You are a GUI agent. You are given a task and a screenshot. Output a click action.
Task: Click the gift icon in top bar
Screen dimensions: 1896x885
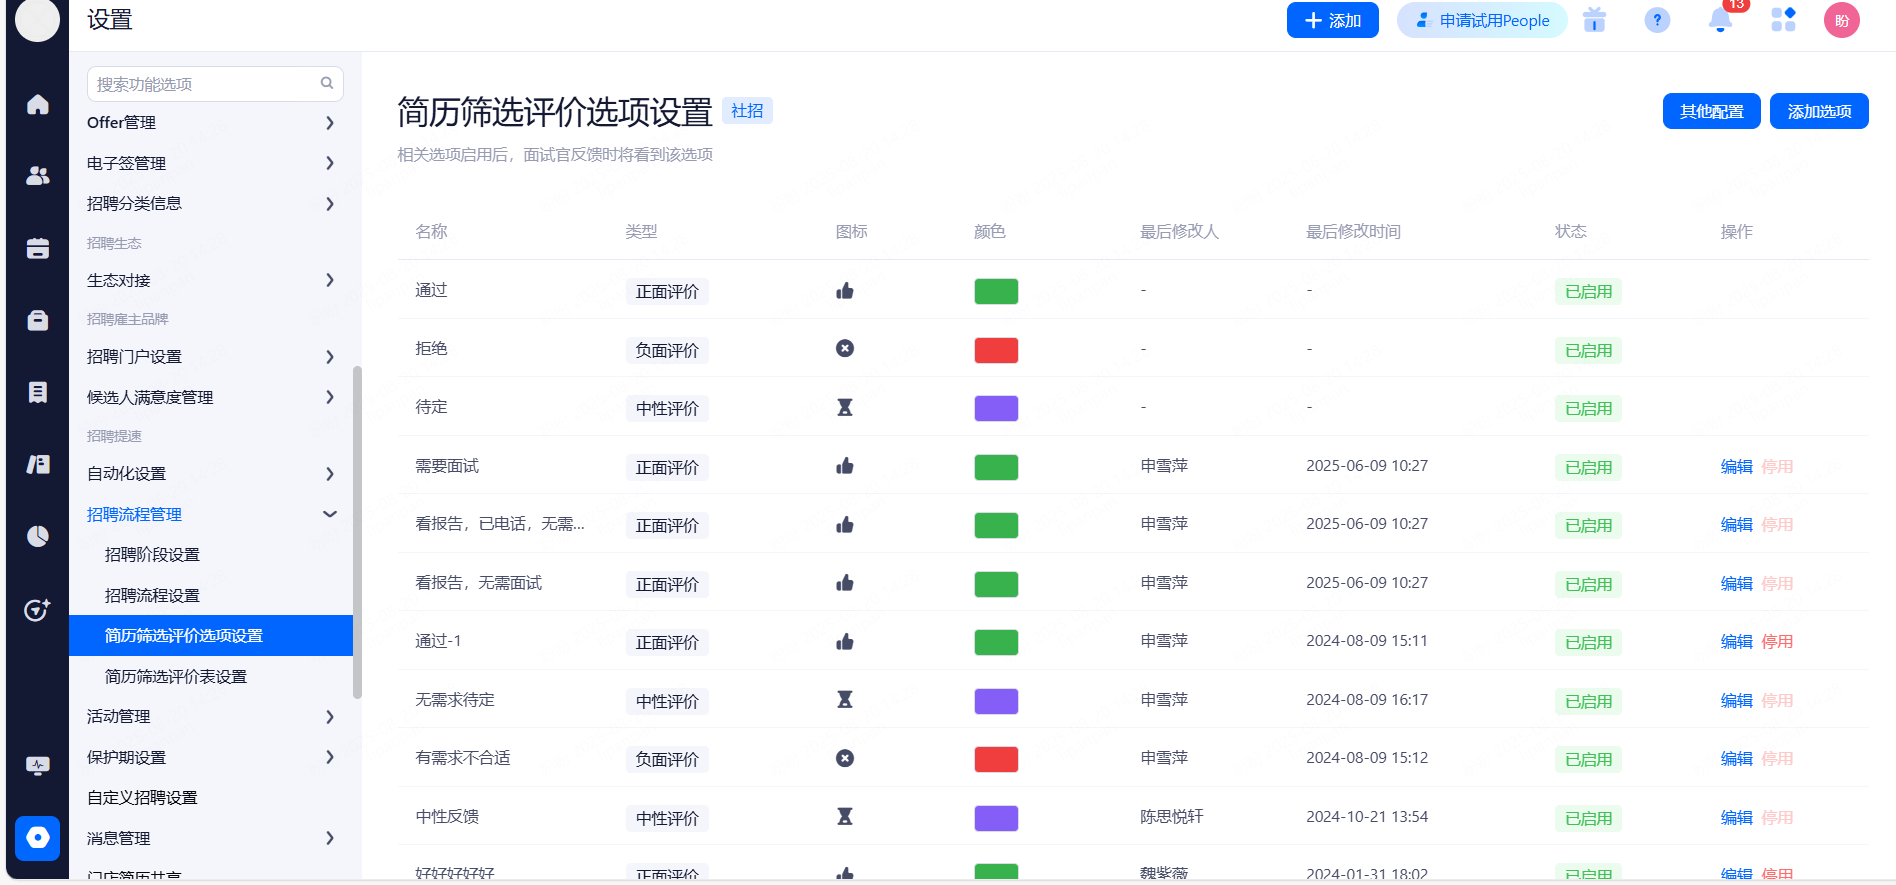1594,20
